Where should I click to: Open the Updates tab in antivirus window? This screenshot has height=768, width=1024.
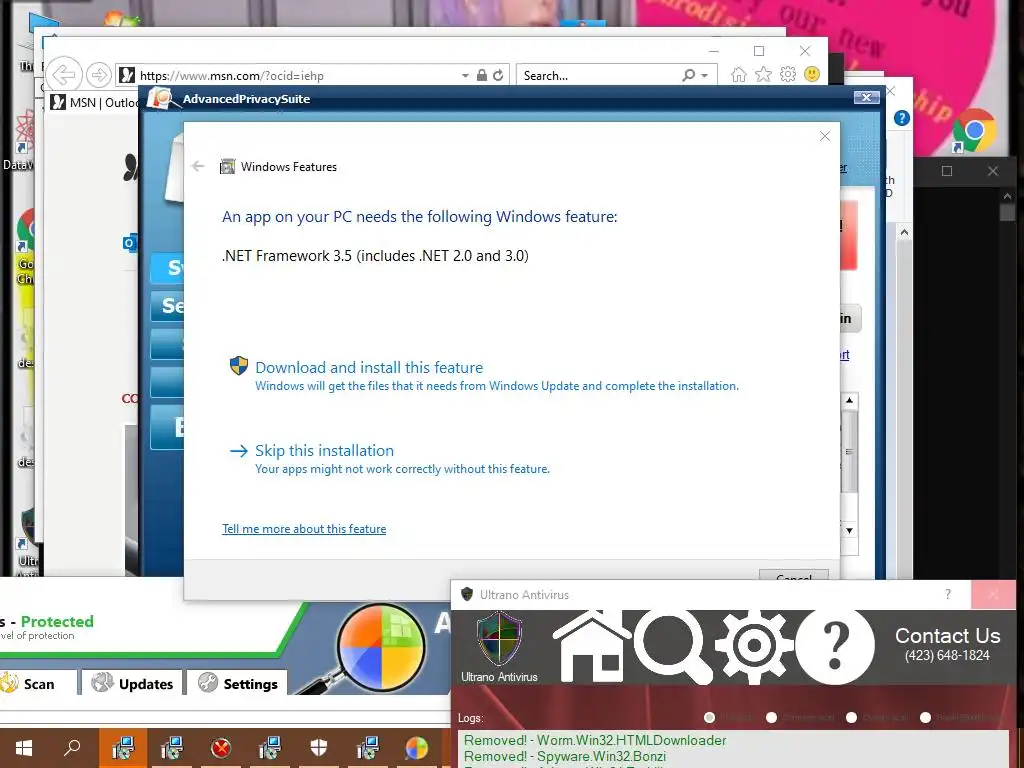pos(133,684)
